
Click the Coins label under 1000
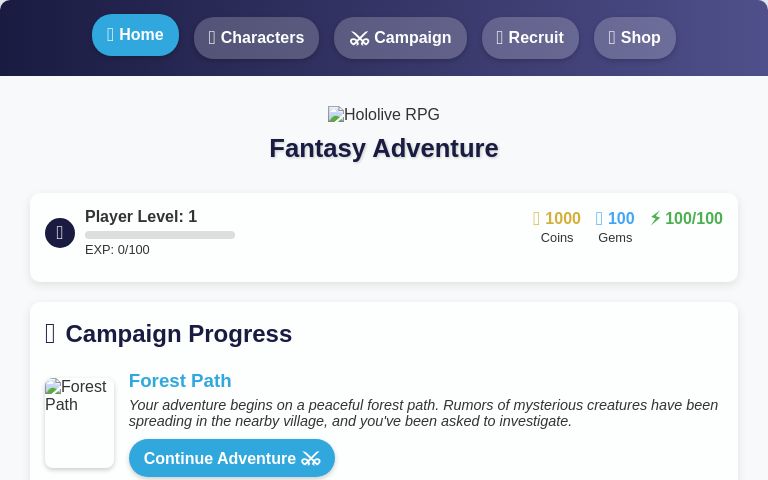pyautogui.click(x=557, y=238)
